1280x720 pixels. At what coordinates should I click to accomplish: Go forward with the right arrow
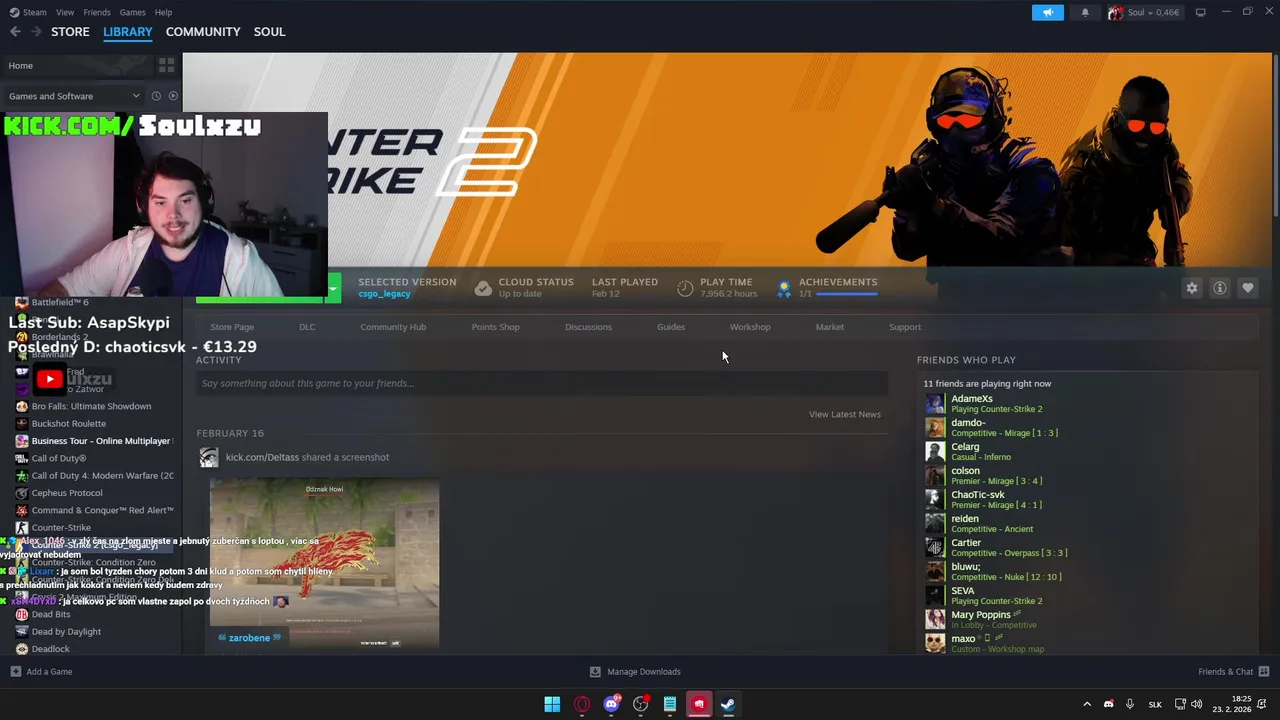pos(36,32)
